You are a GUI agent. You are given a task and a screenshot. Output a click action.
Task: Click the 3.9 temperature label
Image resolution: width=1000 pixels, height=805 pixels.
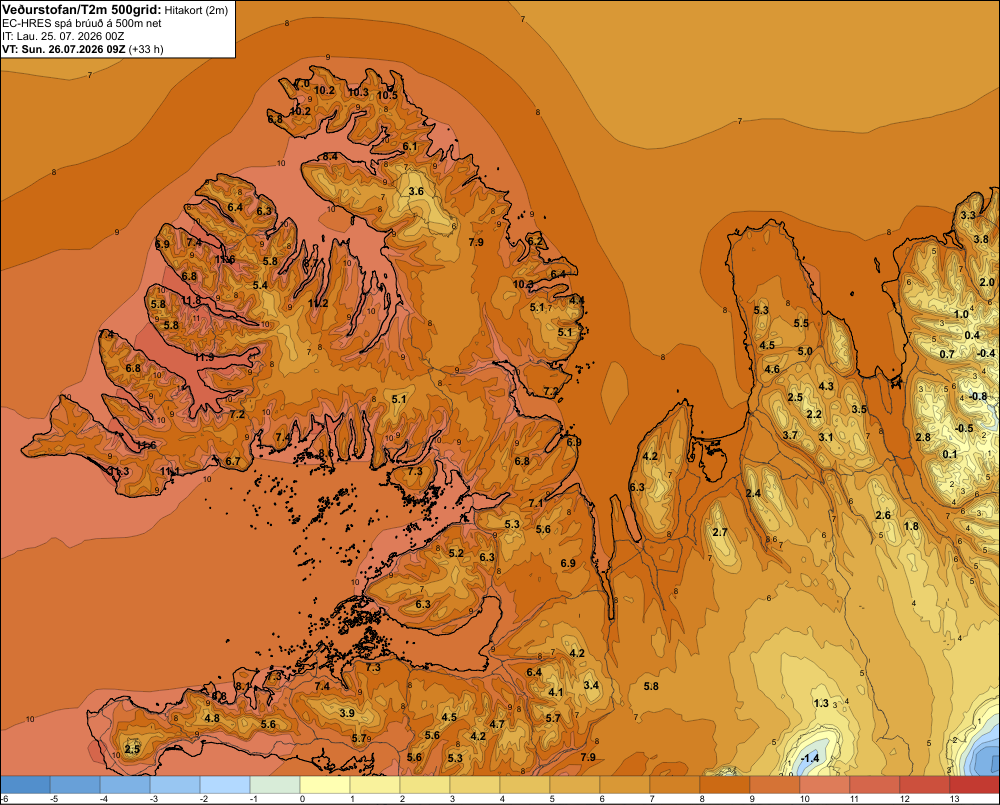pos(347,713)
